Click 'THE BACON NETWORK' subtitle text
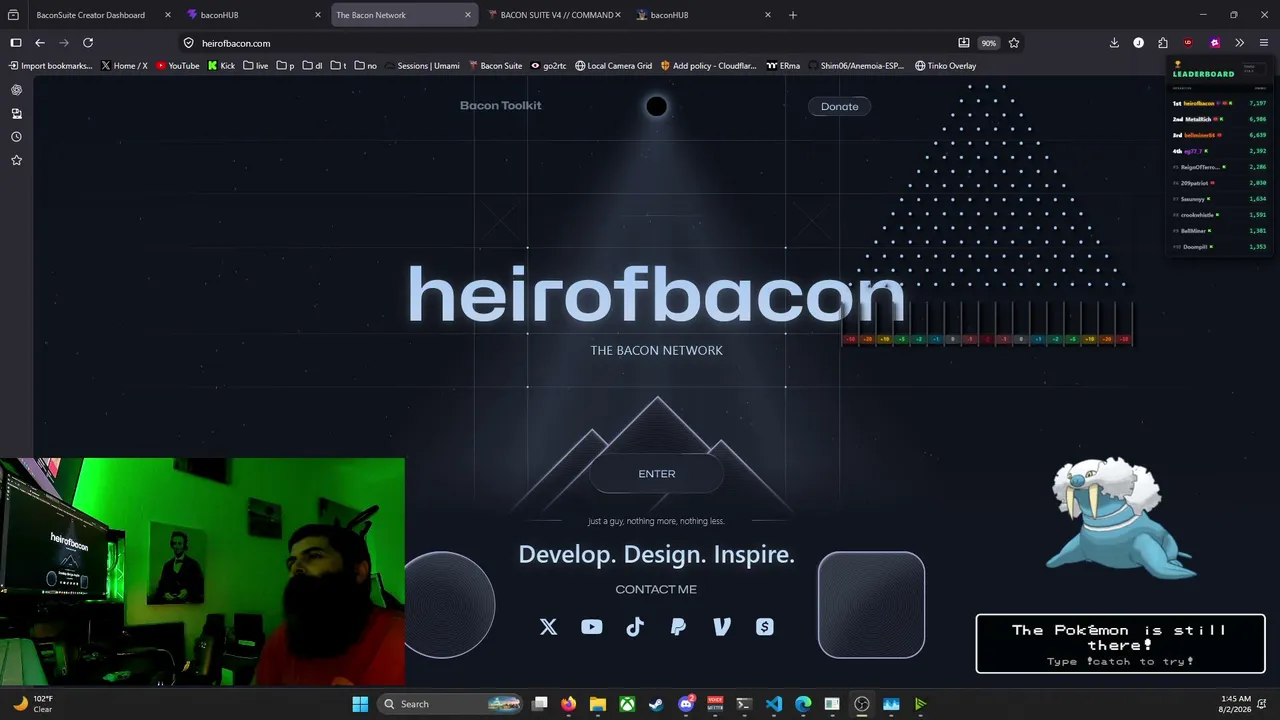 point(656,350)
